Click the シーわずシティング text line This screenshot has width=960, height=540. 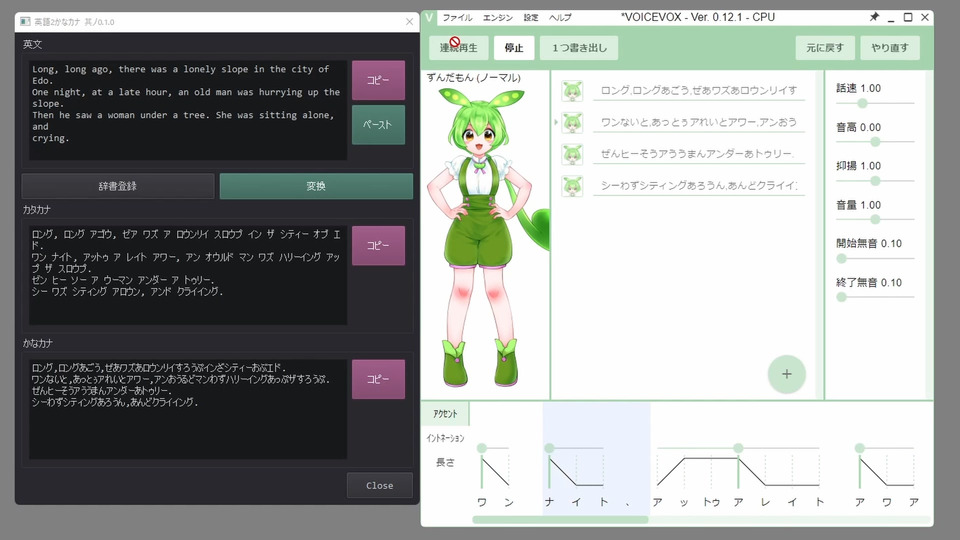699,186
